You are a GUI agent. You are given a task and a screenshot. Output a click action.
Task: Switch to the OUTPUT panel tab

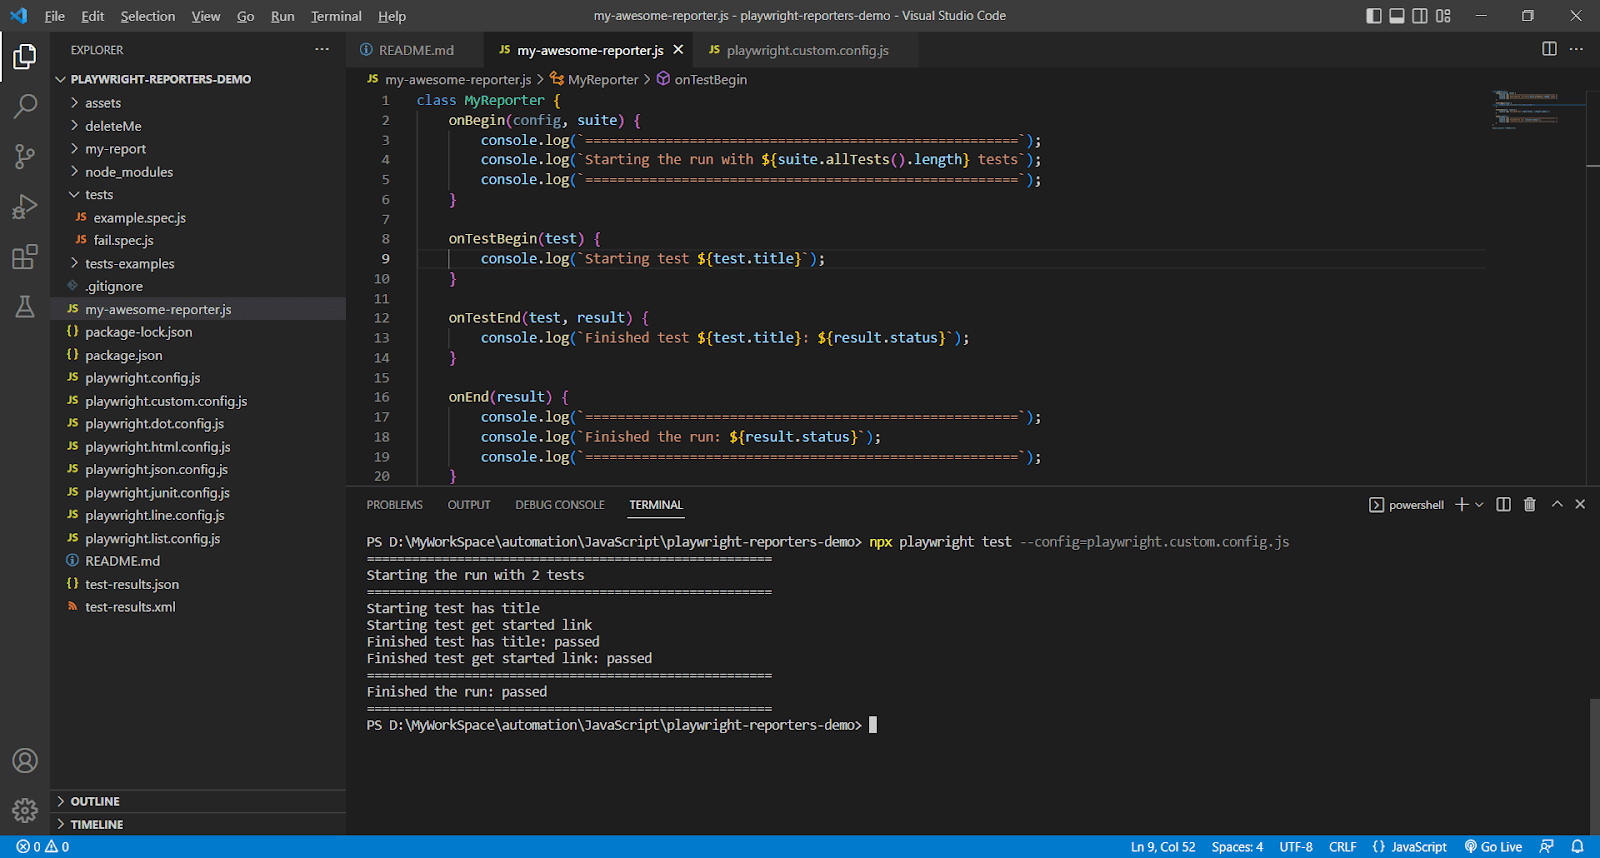(469, 505)
